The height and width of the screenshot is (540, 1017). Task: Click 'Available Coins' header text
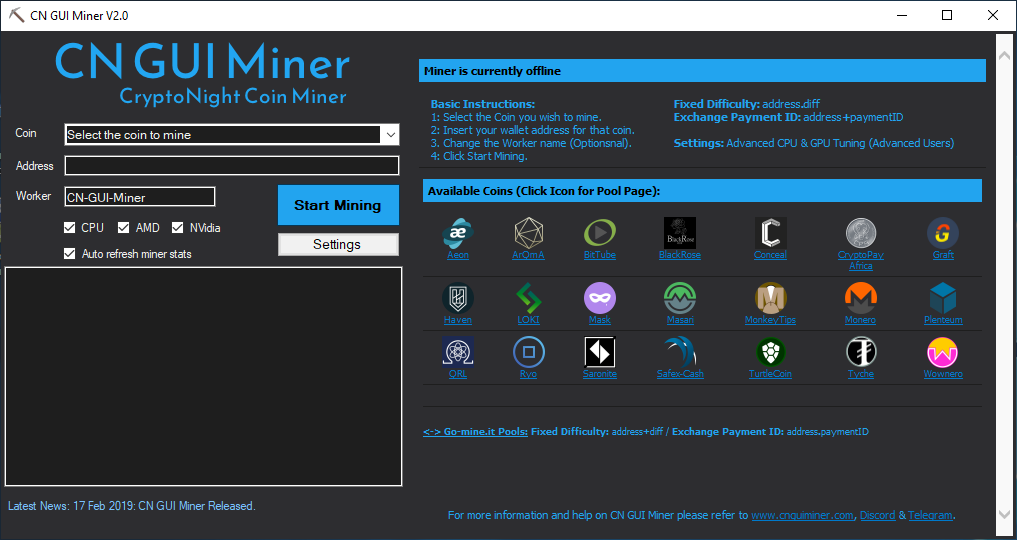pyautogui.click(x=544, y=191)
